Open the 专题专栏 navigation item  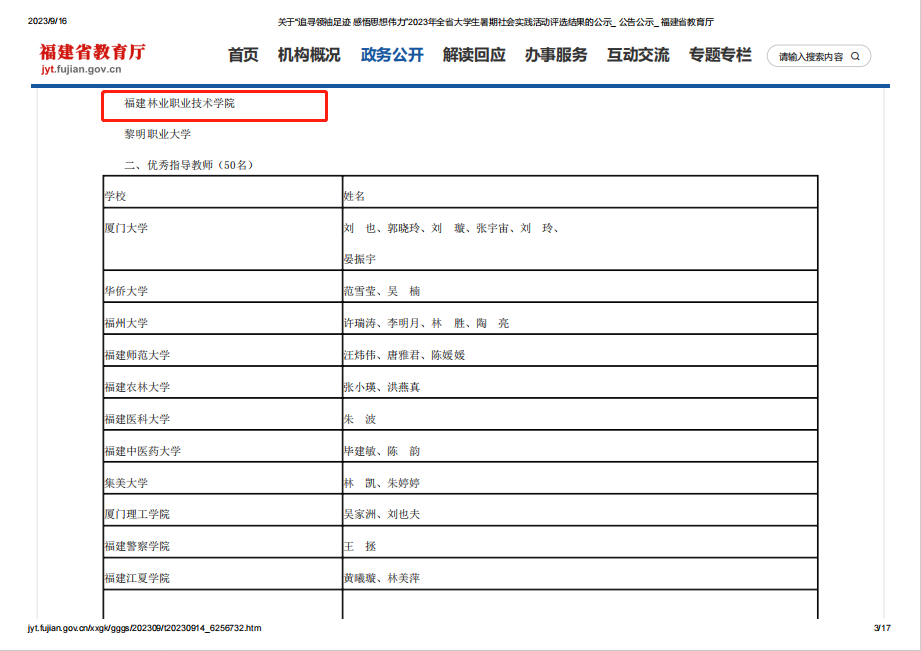click(720, 55)
